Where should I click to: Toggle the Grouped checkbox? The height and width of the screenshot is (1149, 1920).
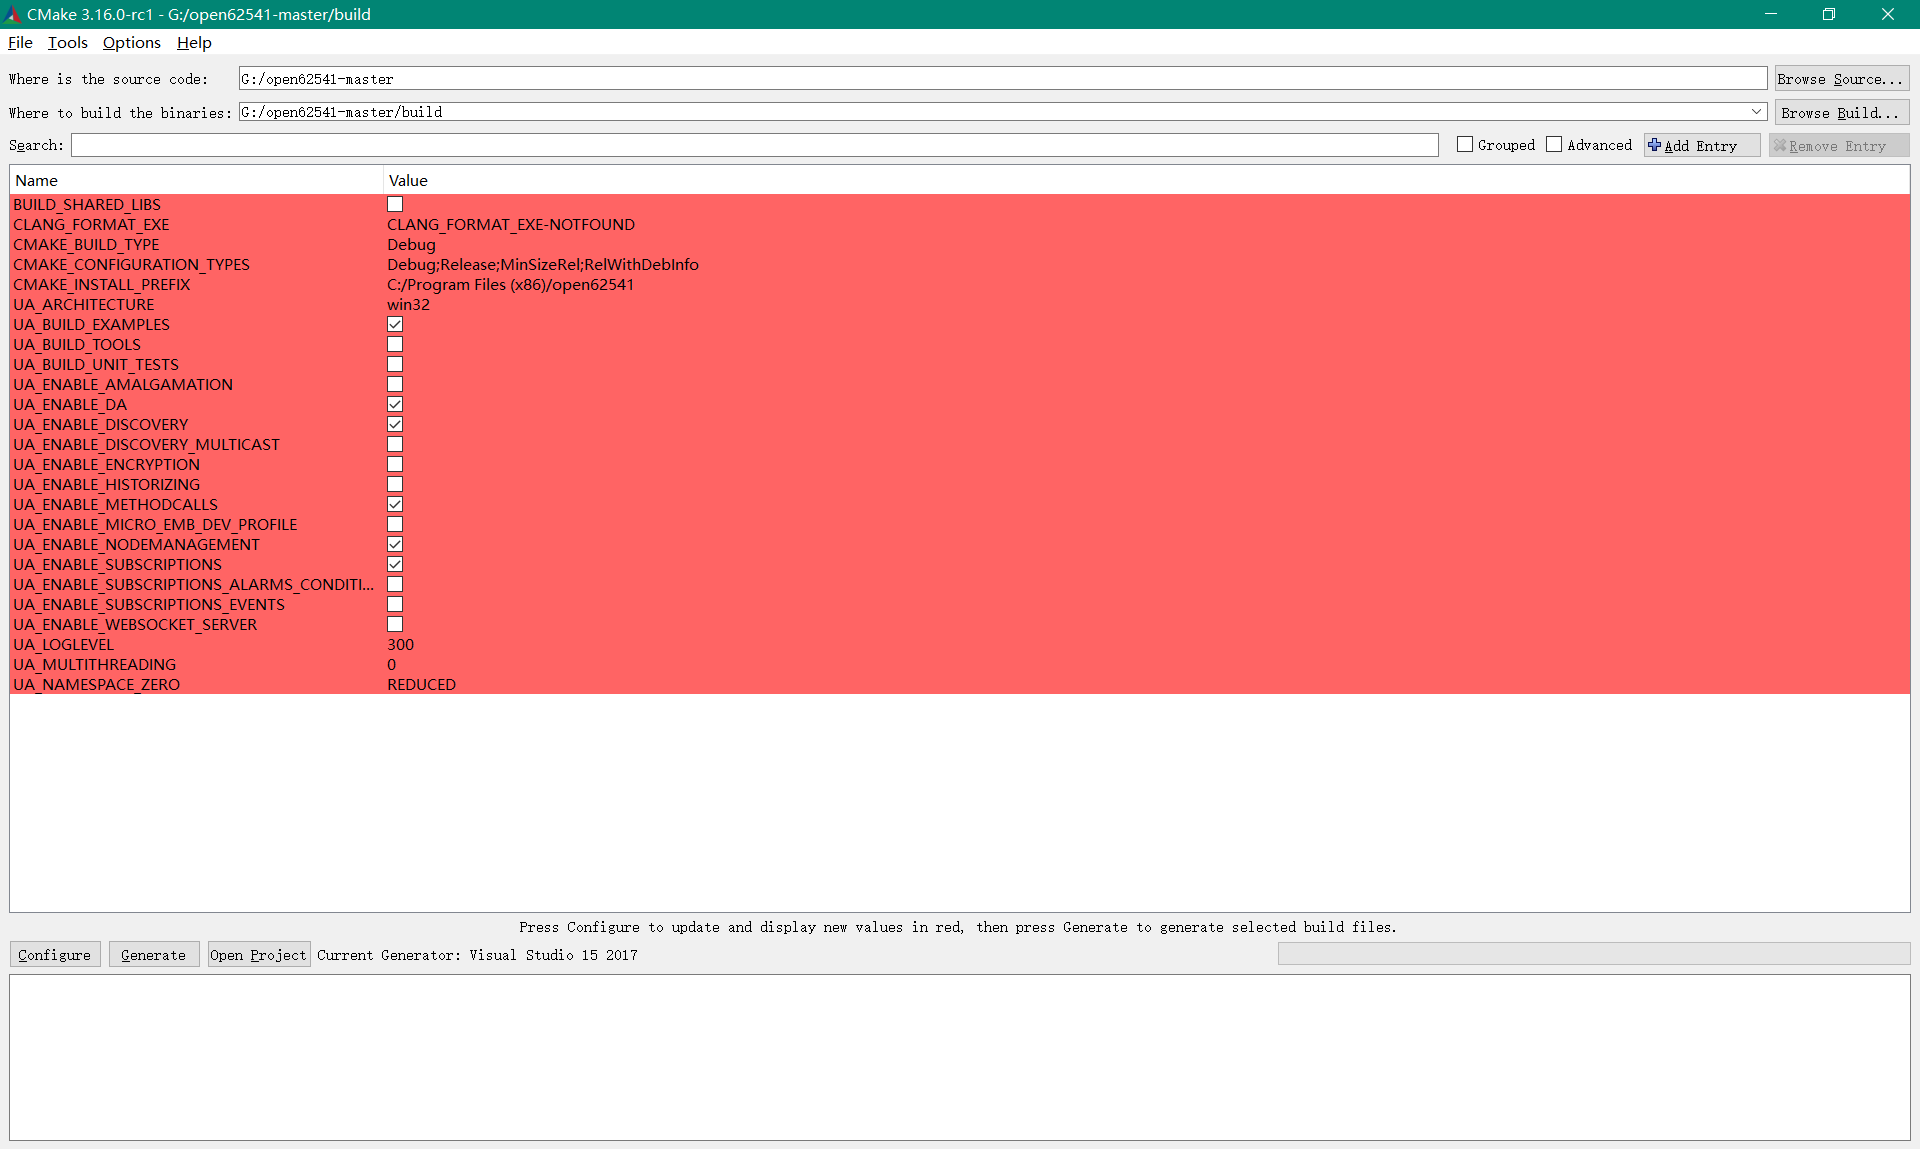(1465, 145)
